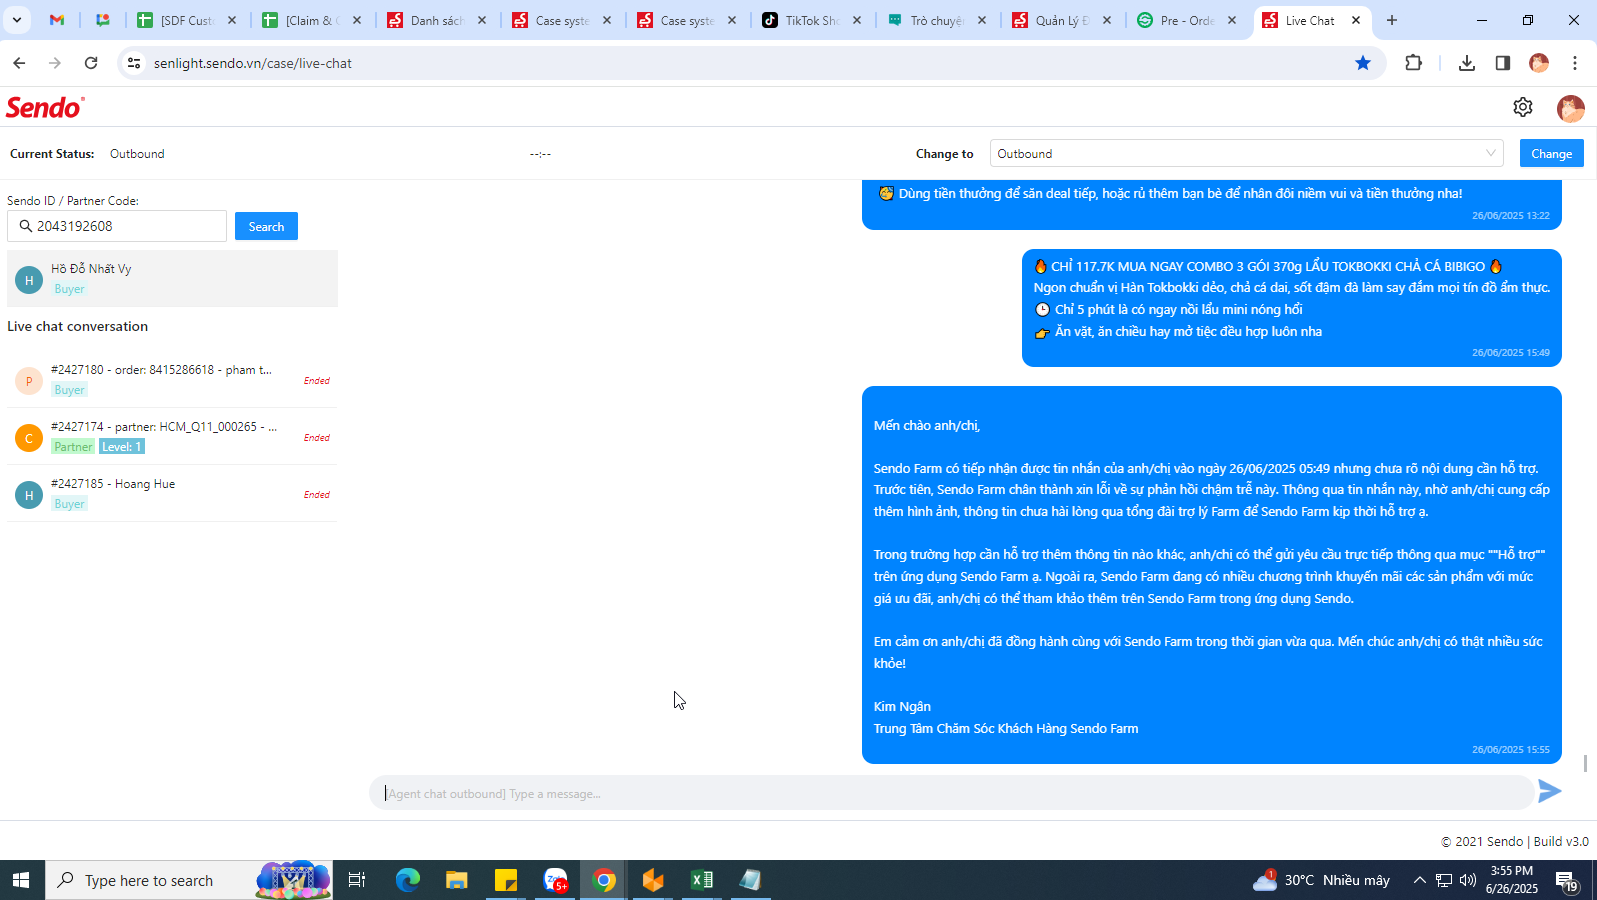Click the chat scrollbar thumb

1585,763
